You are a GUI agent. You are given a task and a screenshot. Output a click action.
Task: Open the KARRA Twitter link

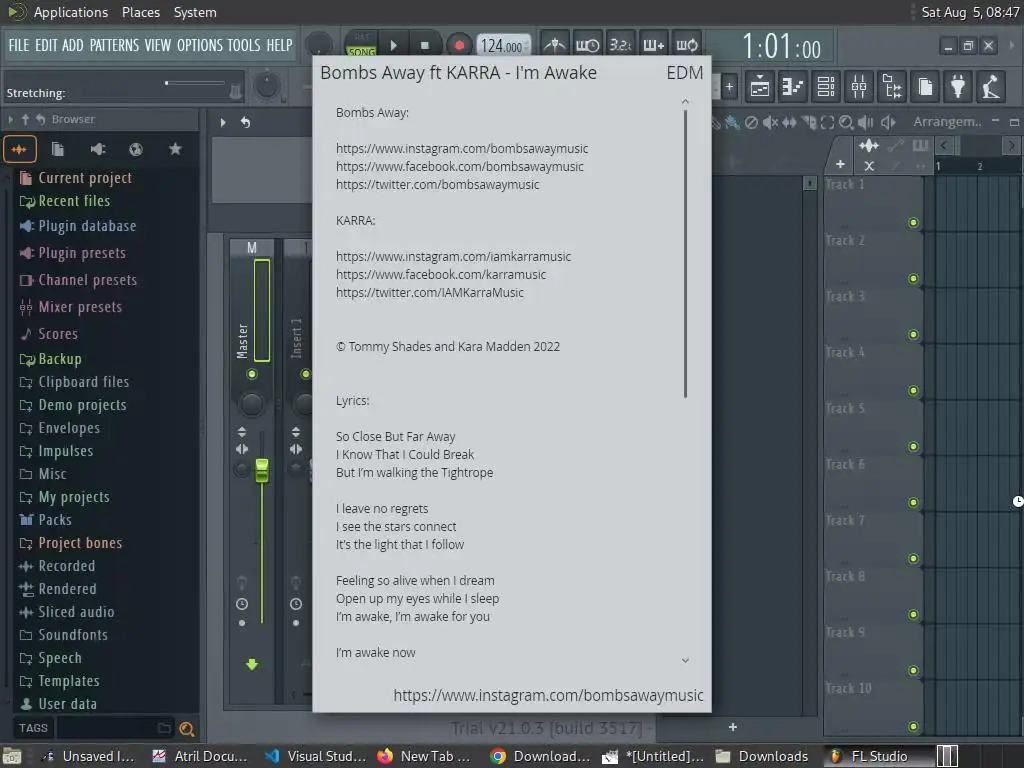tap(430, 293)
